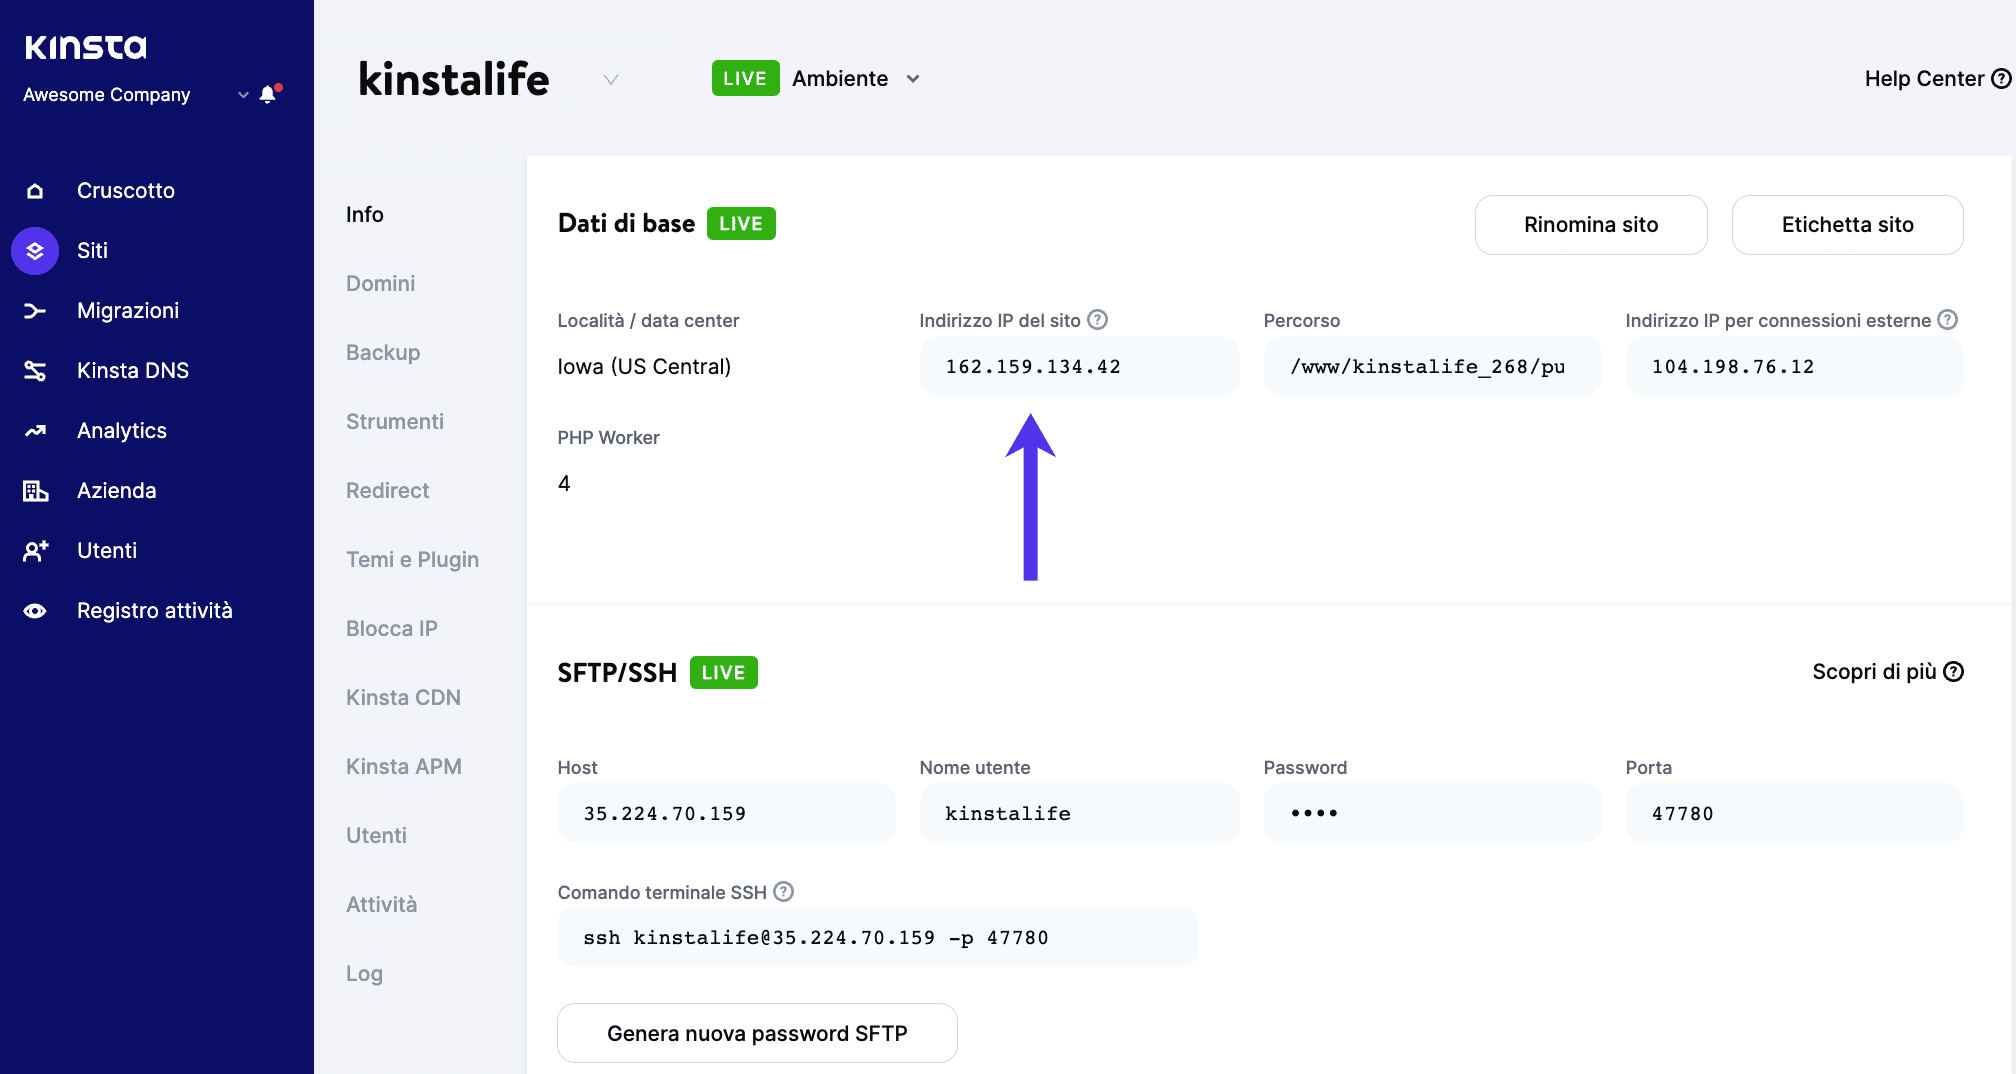Image resolution: width=2016 pixels, height=1074 pixels.
Task: Click the Kinsta logo
Action: point(85,46)
